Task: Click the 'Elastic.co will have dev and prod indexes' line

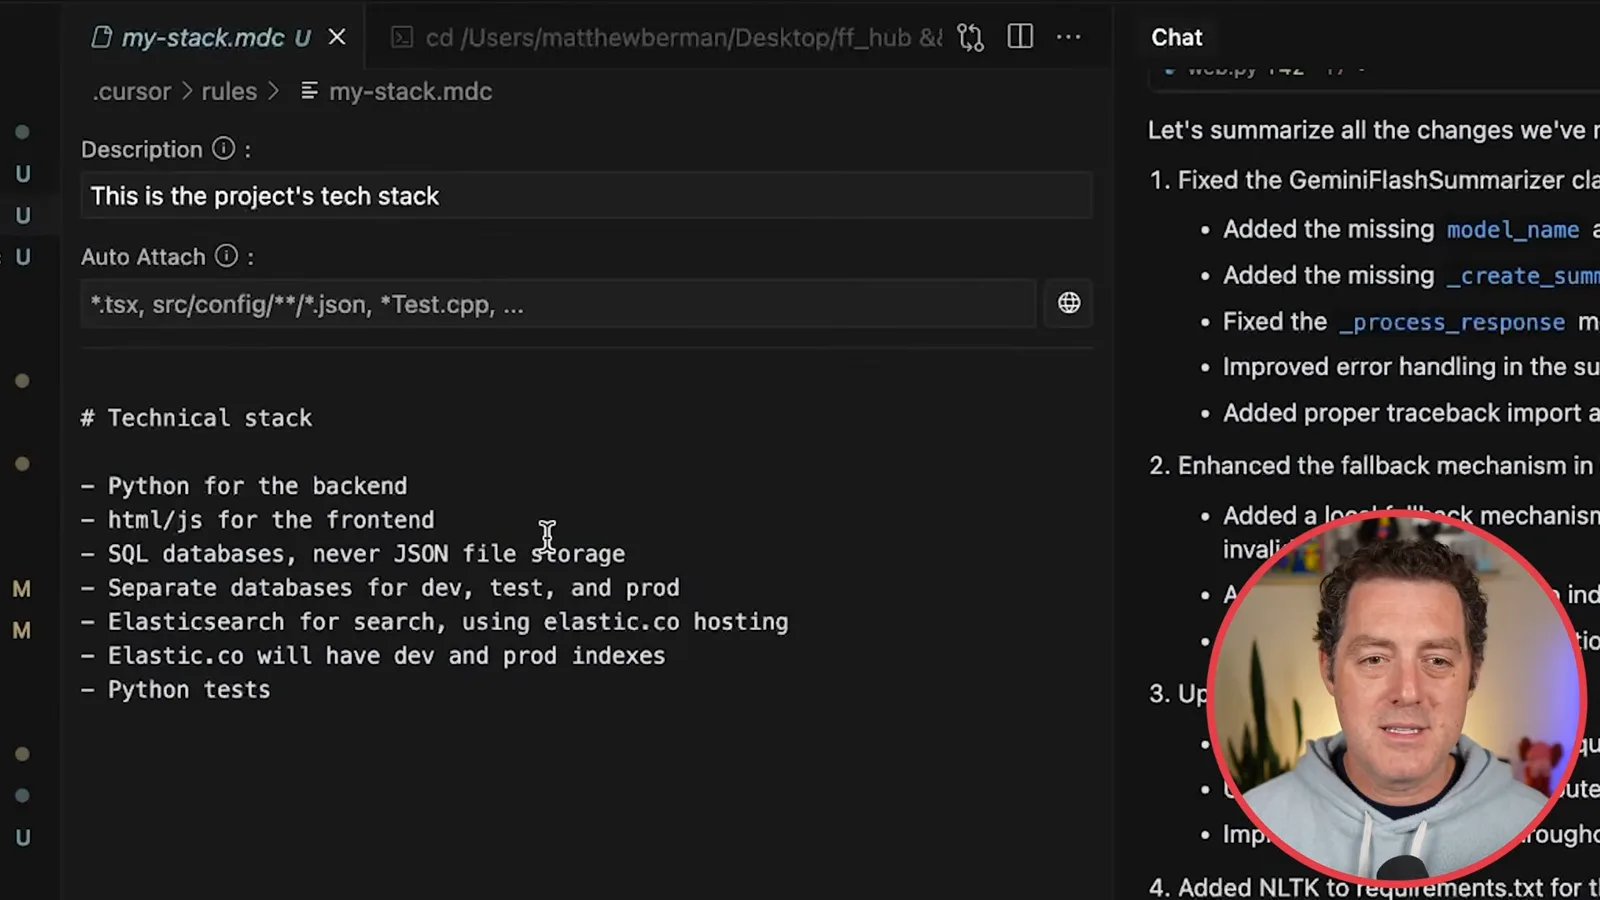Action: (x=373, y=656)
